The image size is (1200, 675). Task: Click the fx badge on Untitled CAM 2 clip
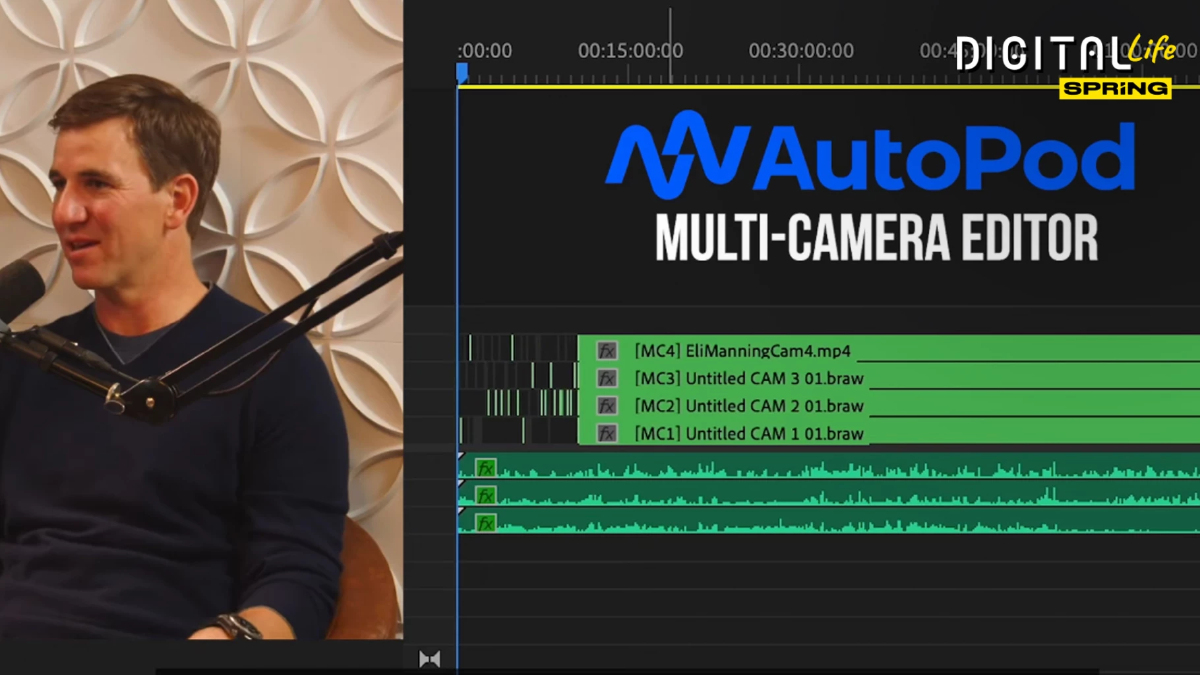(606, 406)
